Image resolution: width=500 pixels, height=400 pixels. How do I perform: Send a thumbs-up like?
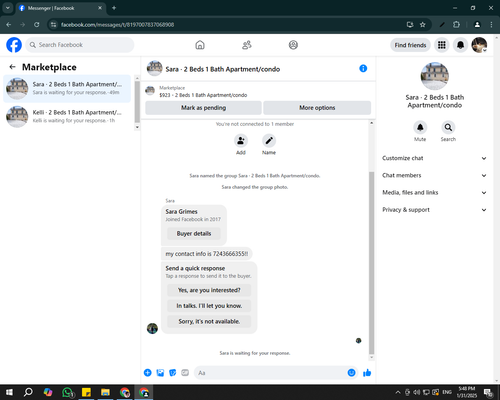(x=367, y=373)
